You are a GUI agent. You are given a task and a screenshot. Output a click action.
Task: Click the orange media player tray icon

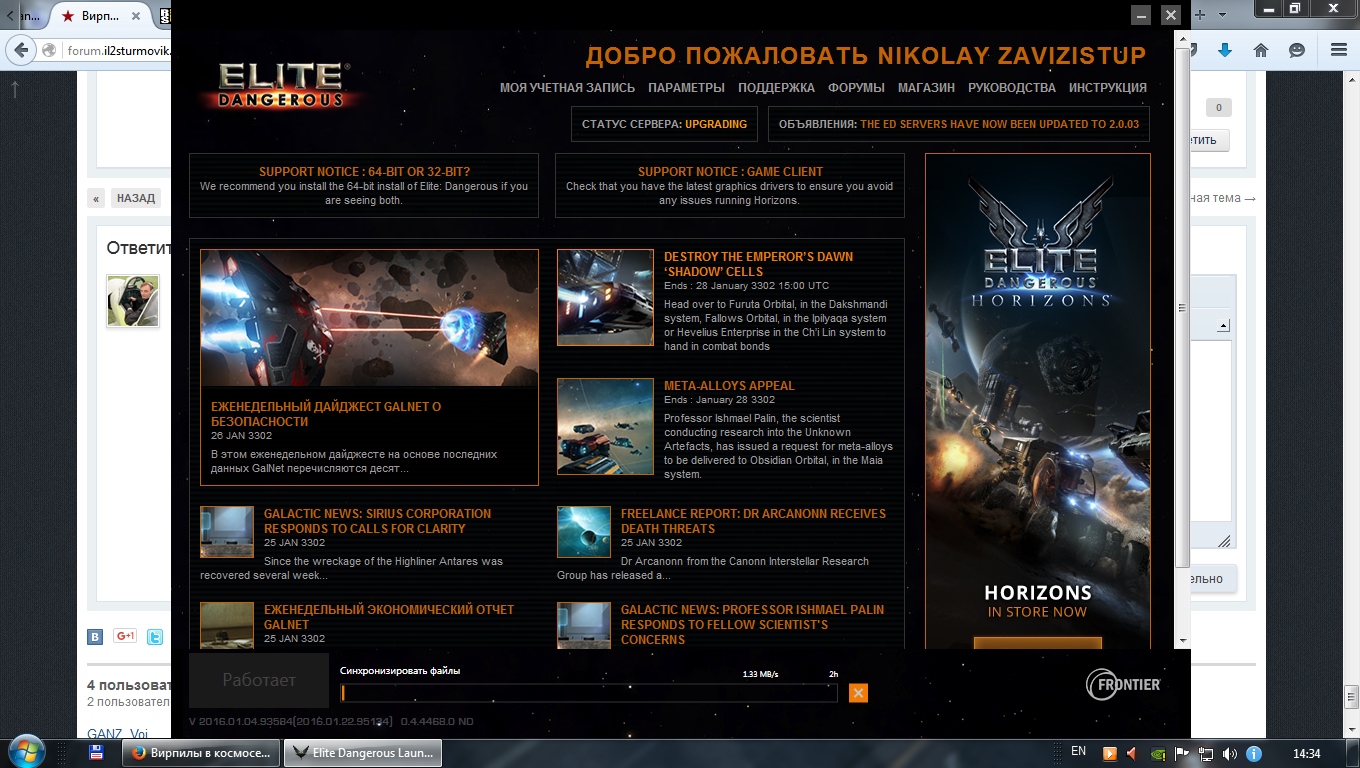tap(1110, 753)
